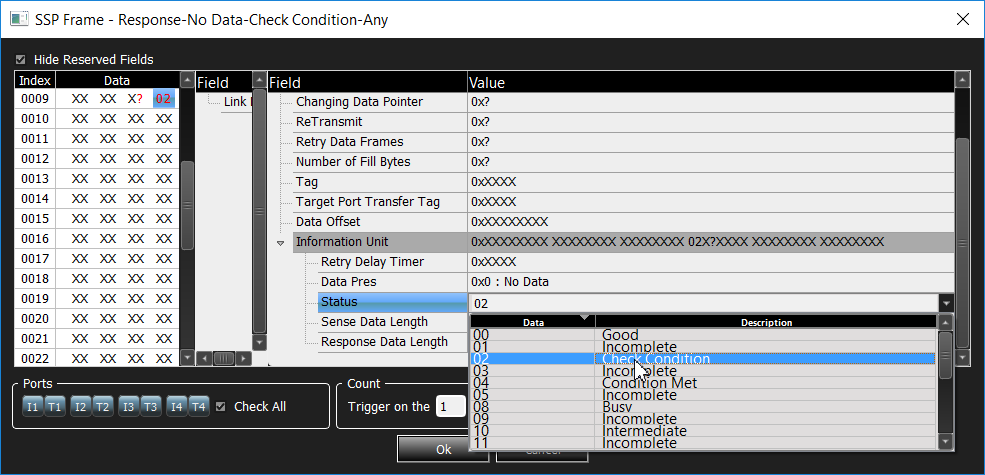This screenshot has width=985, height=475.
Task: Select 02 Check Condition option
Action: point(702,359)
